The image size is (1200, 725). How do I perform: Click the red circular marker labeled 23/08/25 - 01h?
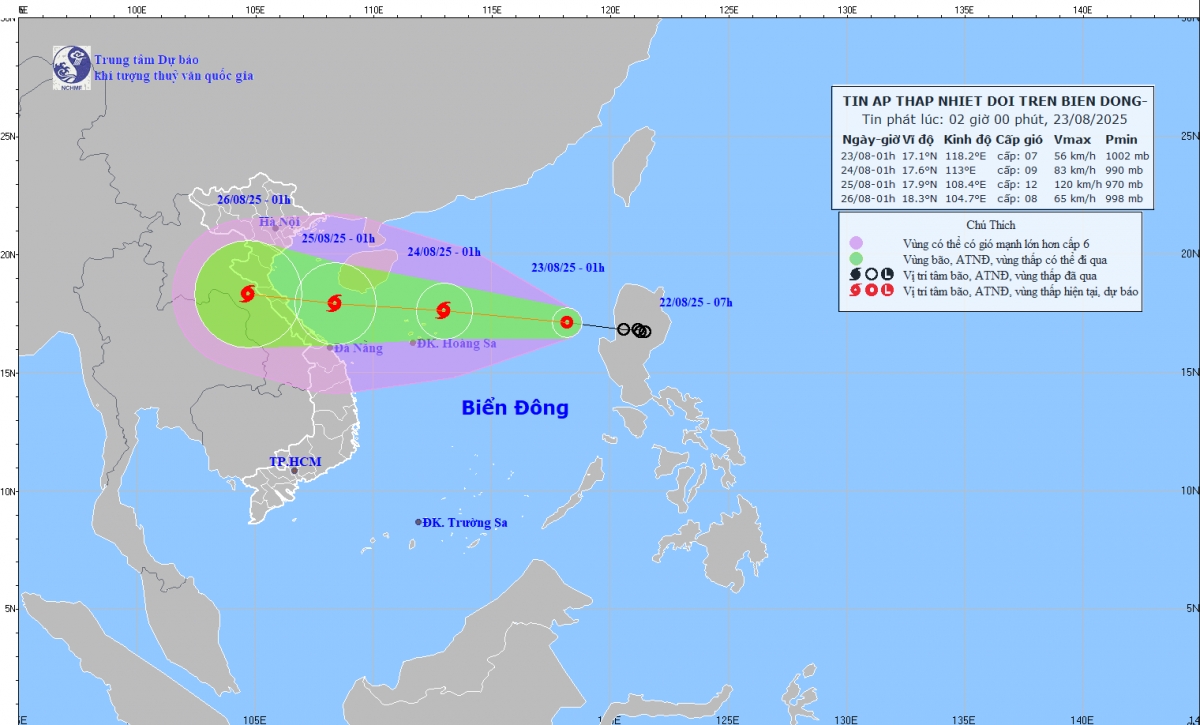(x=567, y=322)
